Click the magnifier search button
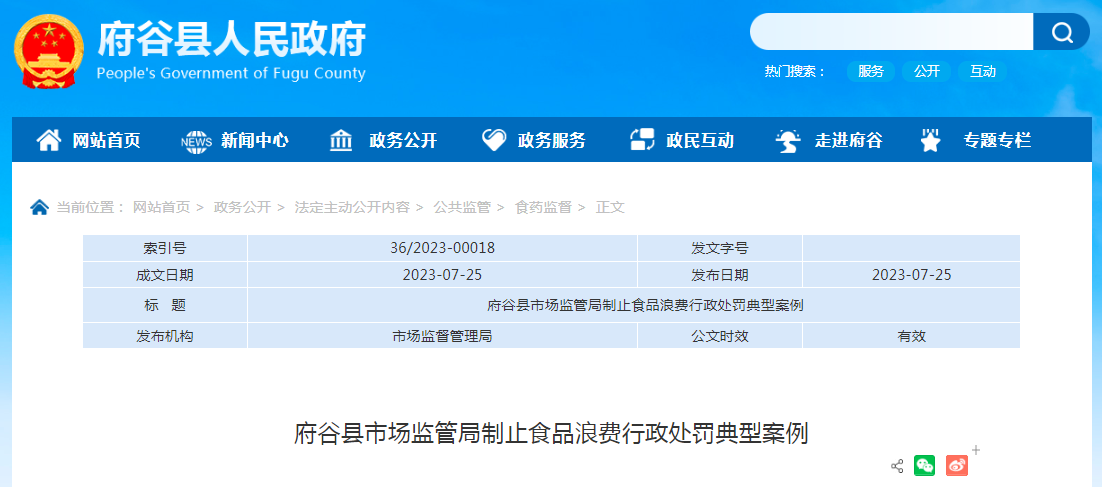Image resolution: width=1102 pixels, height=487 pixels. (1060, 32)
